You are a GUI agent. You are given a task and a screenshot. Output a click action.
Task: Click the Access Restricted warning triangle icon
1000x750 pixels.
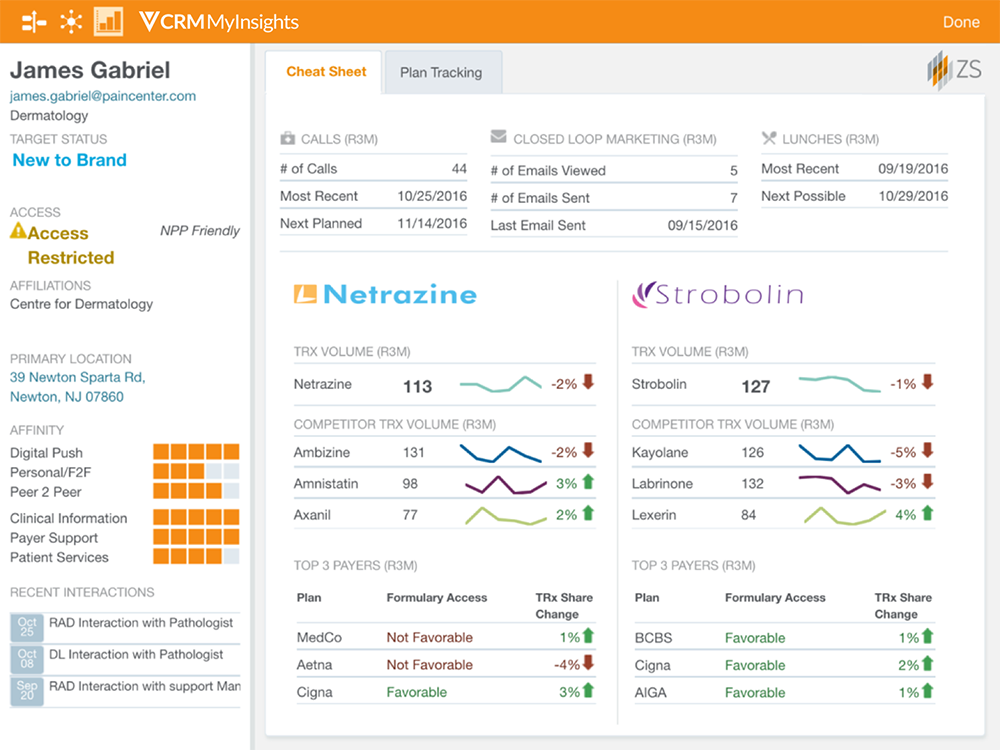point(18,232)
